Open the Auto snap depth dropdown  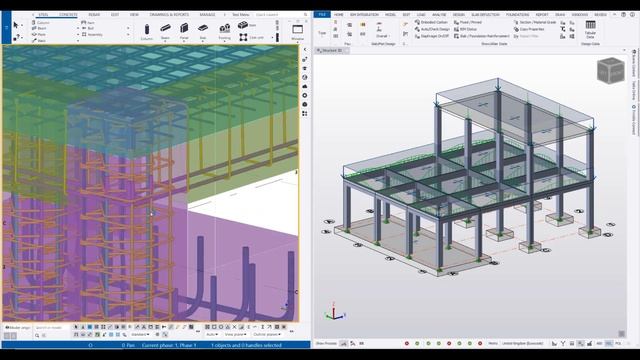click(x=212, y=335)
